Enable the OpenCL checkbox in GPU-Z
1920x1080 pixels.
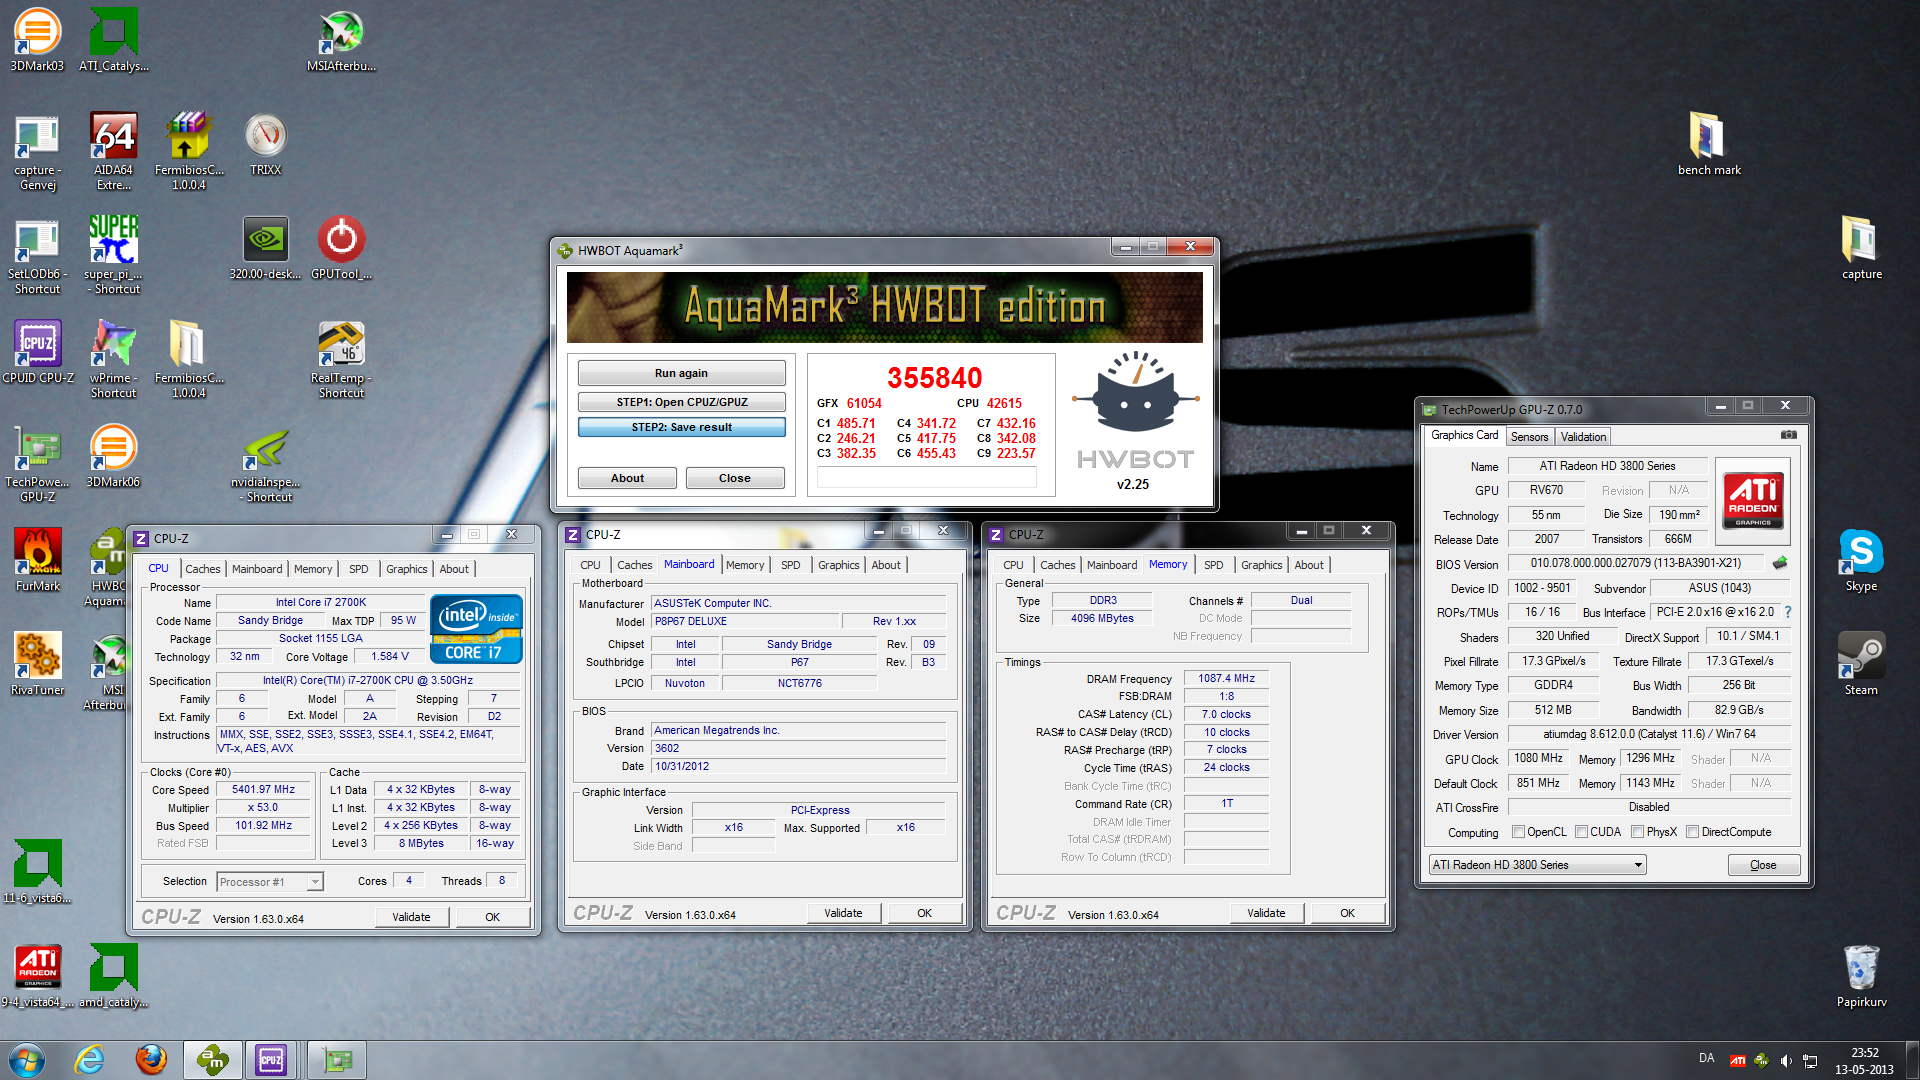(1518, 832)
